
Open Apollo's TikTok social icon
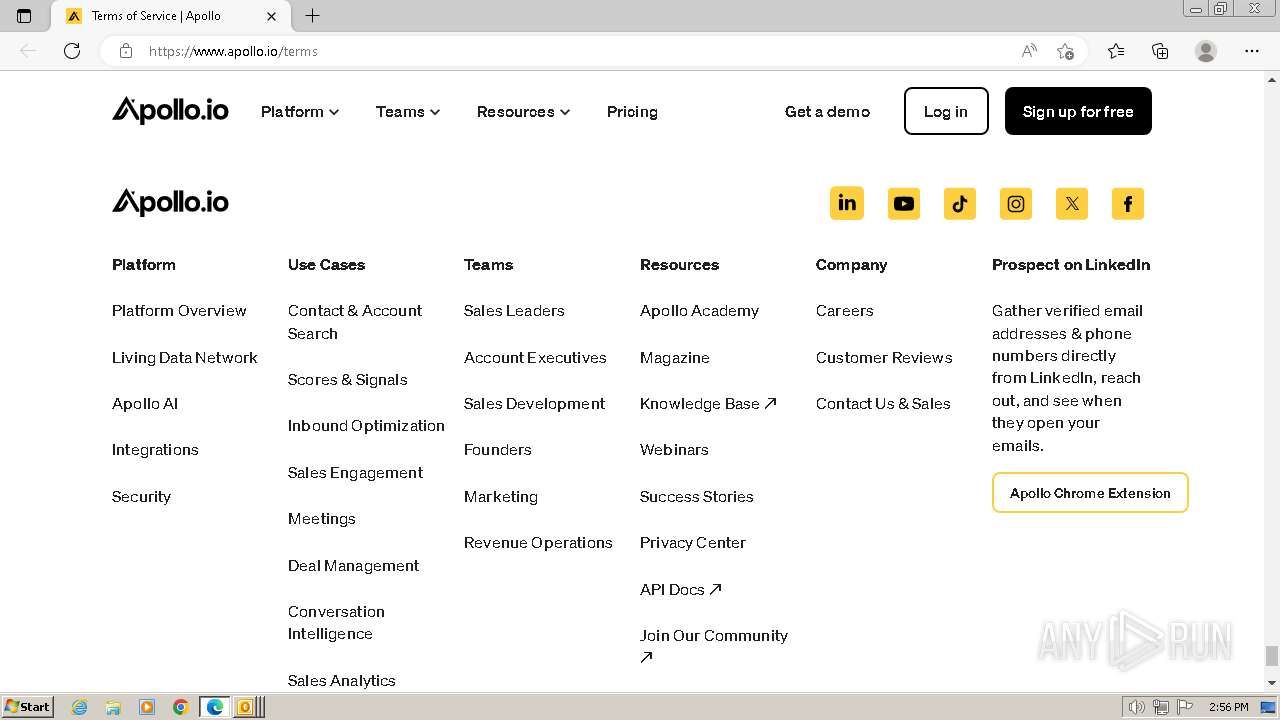tap(960, 204)
